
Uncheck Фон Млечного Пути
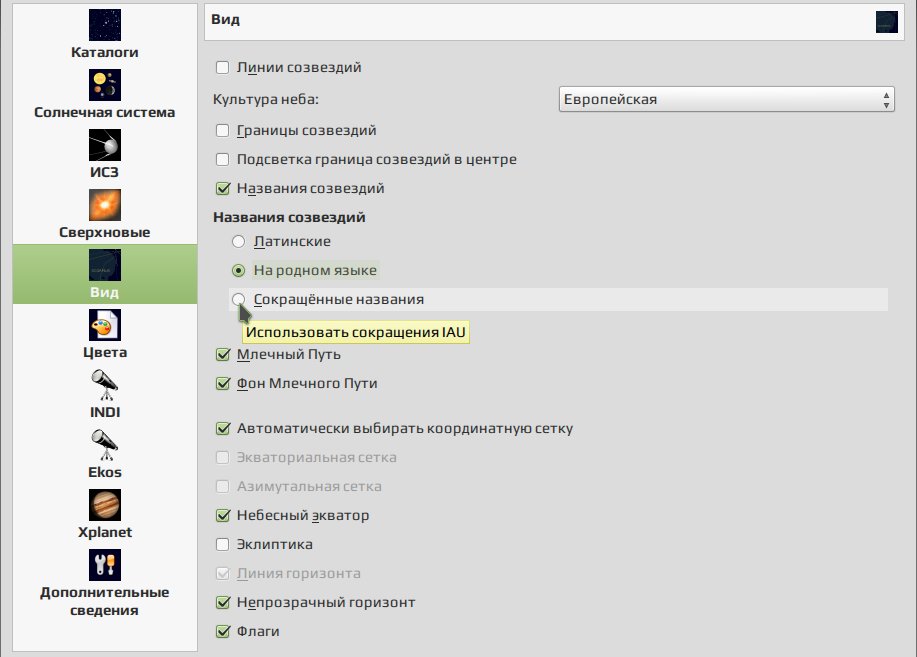(222, 383)
